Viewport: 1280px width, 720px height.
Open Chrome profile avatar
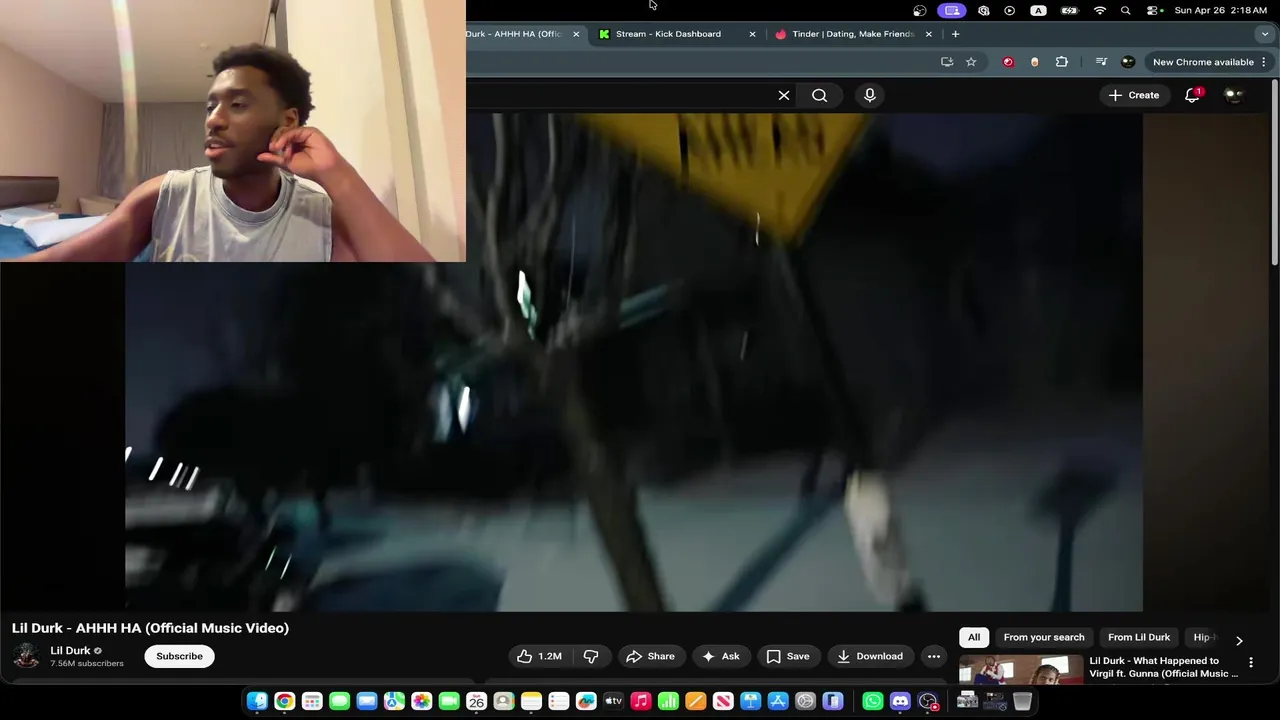(1128, 62)
